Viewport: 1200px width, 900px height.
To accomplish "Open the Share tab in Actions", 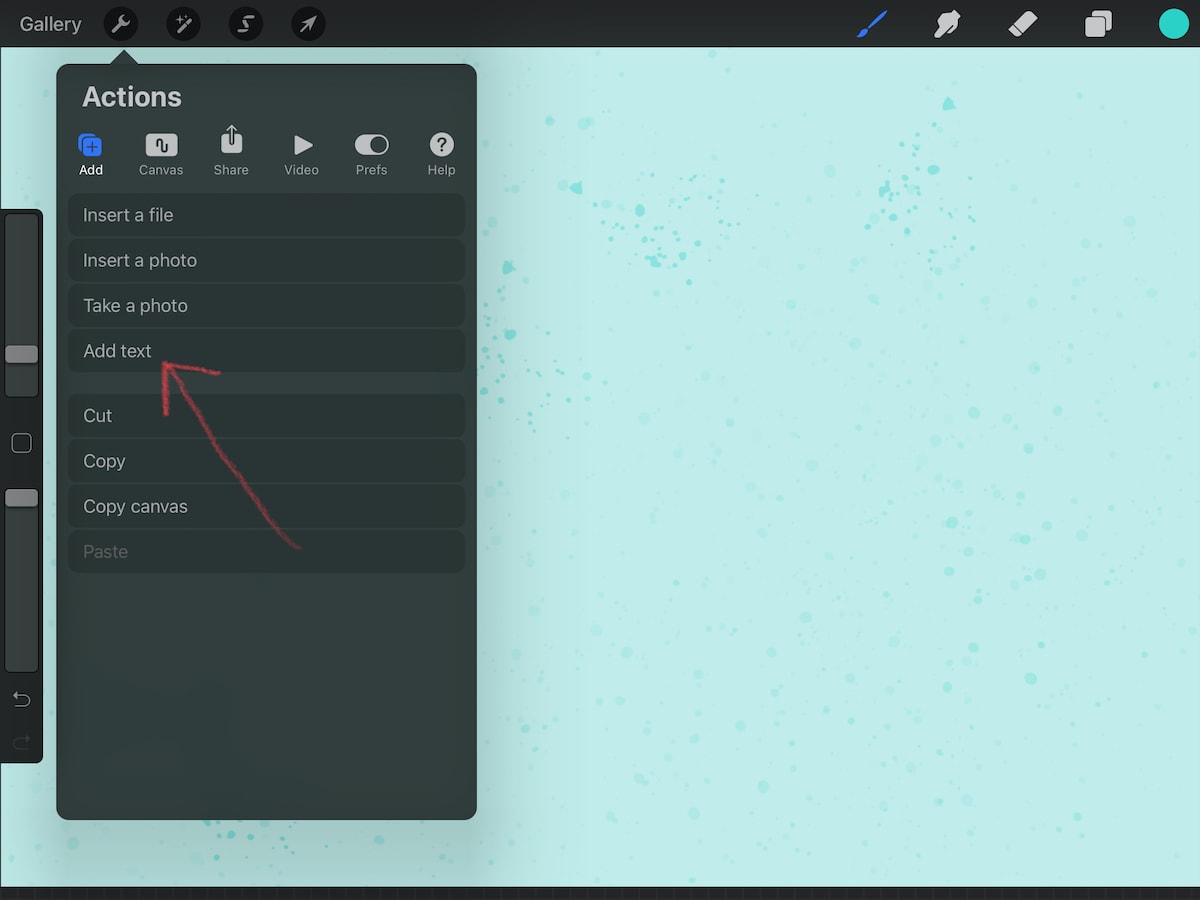I will click(231, 152).
